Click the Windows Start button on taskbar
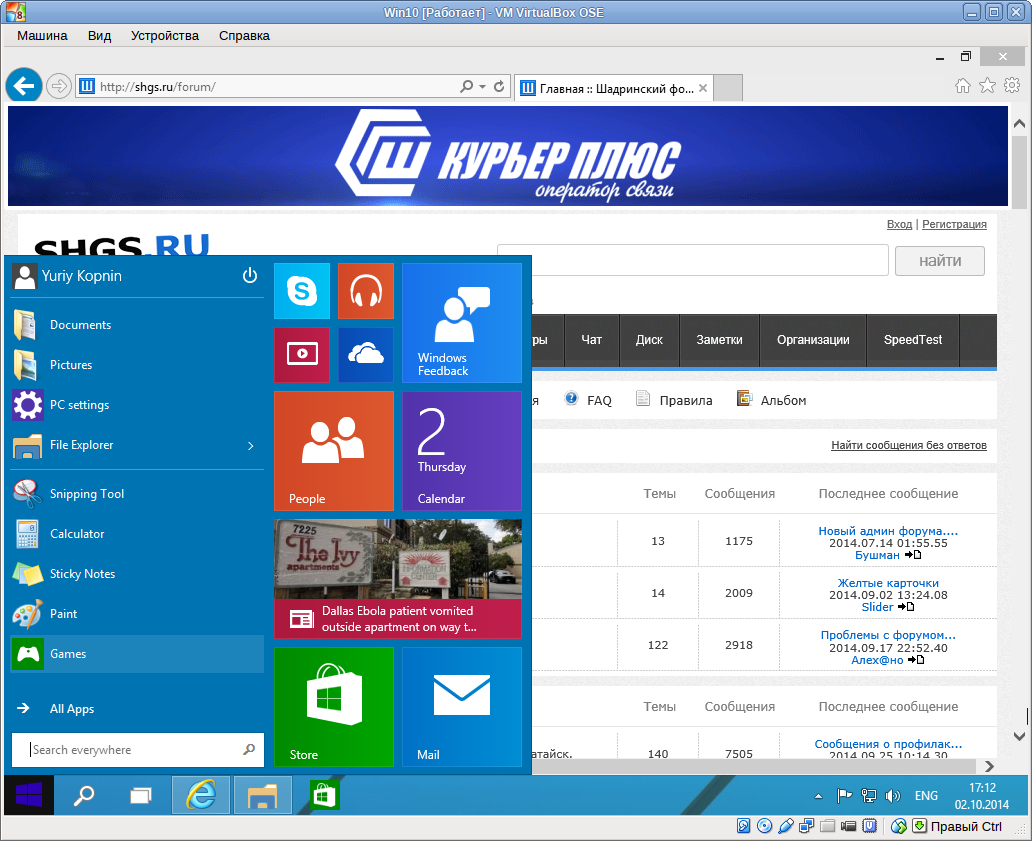The width and height of the screenshot is (1032, 841). pos(29,796)
